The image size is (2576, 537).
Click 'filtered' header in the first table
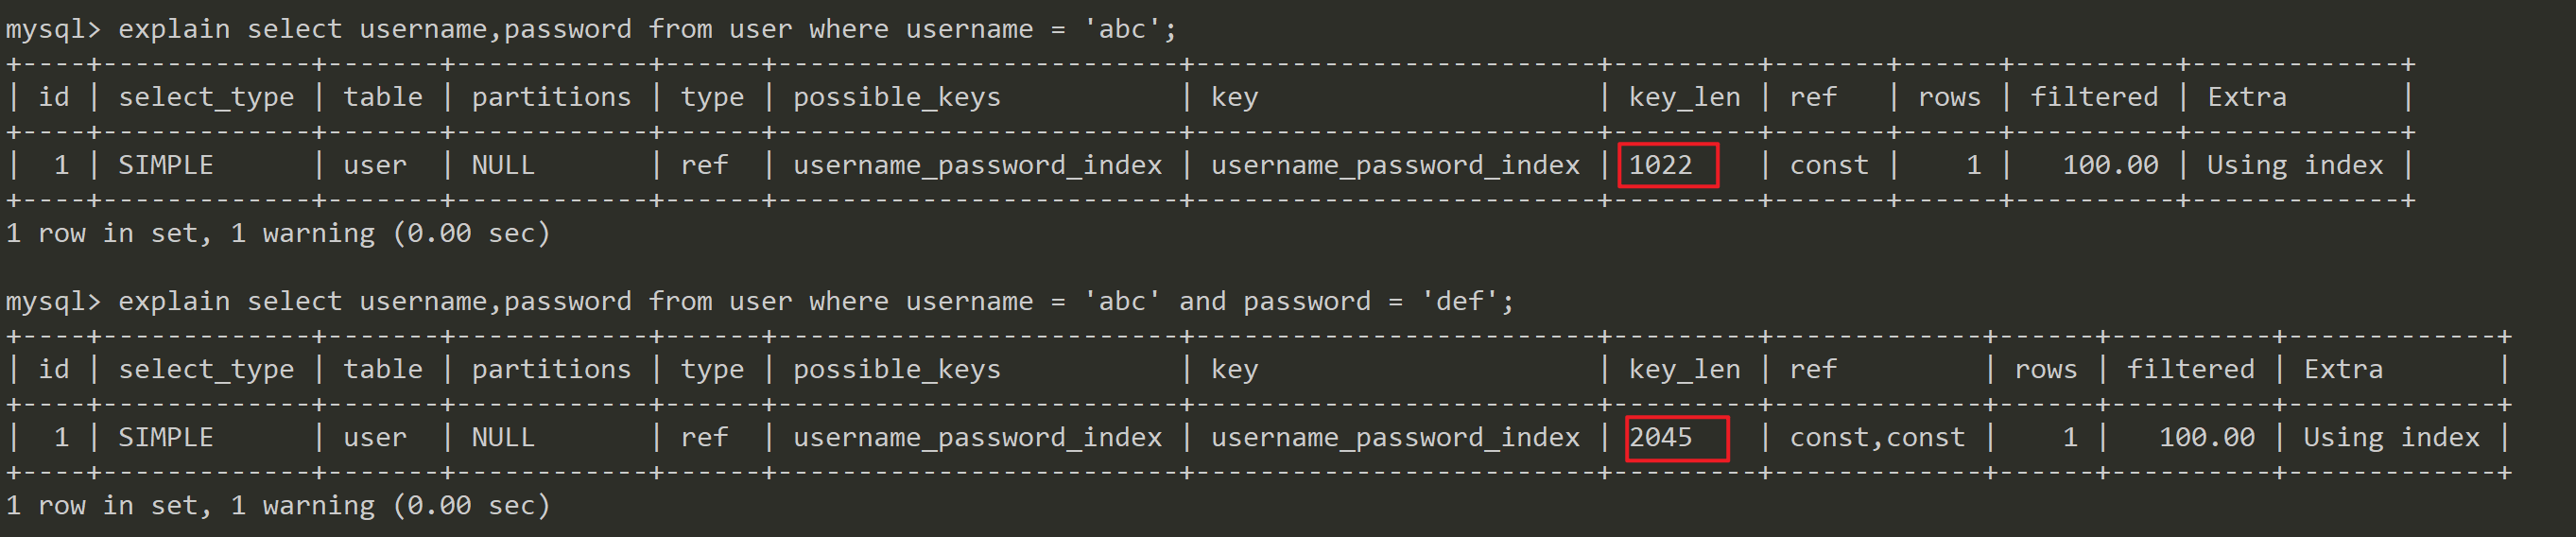[2094, 97]
